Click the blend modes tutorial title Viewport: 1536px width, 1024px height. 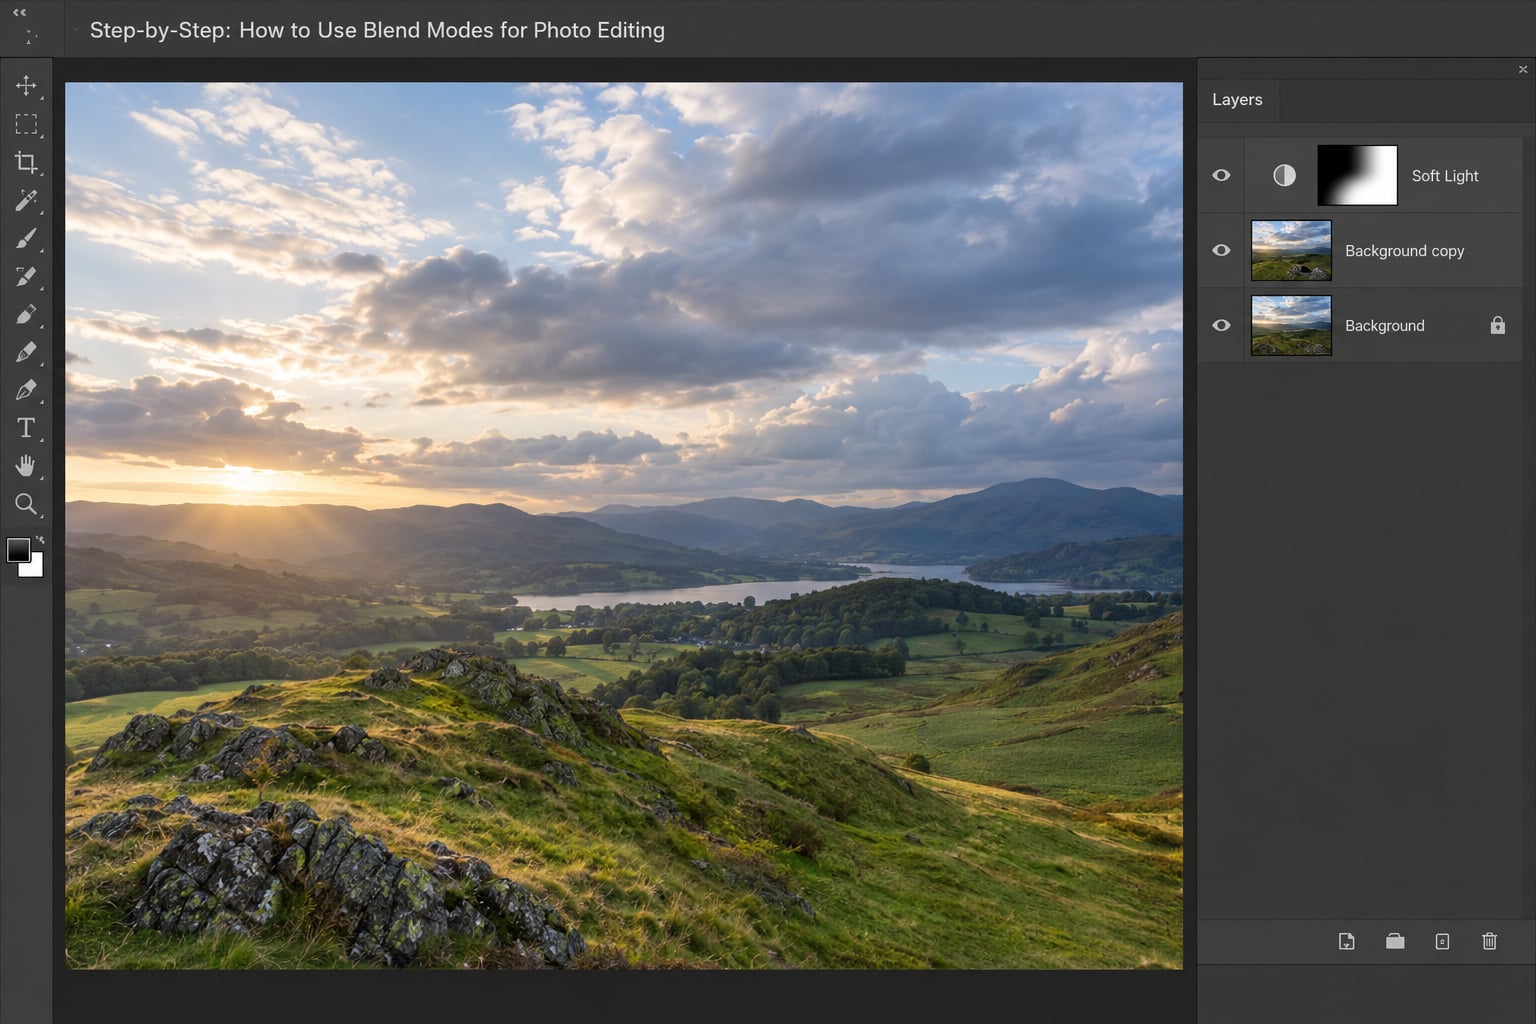coord(377,30)
